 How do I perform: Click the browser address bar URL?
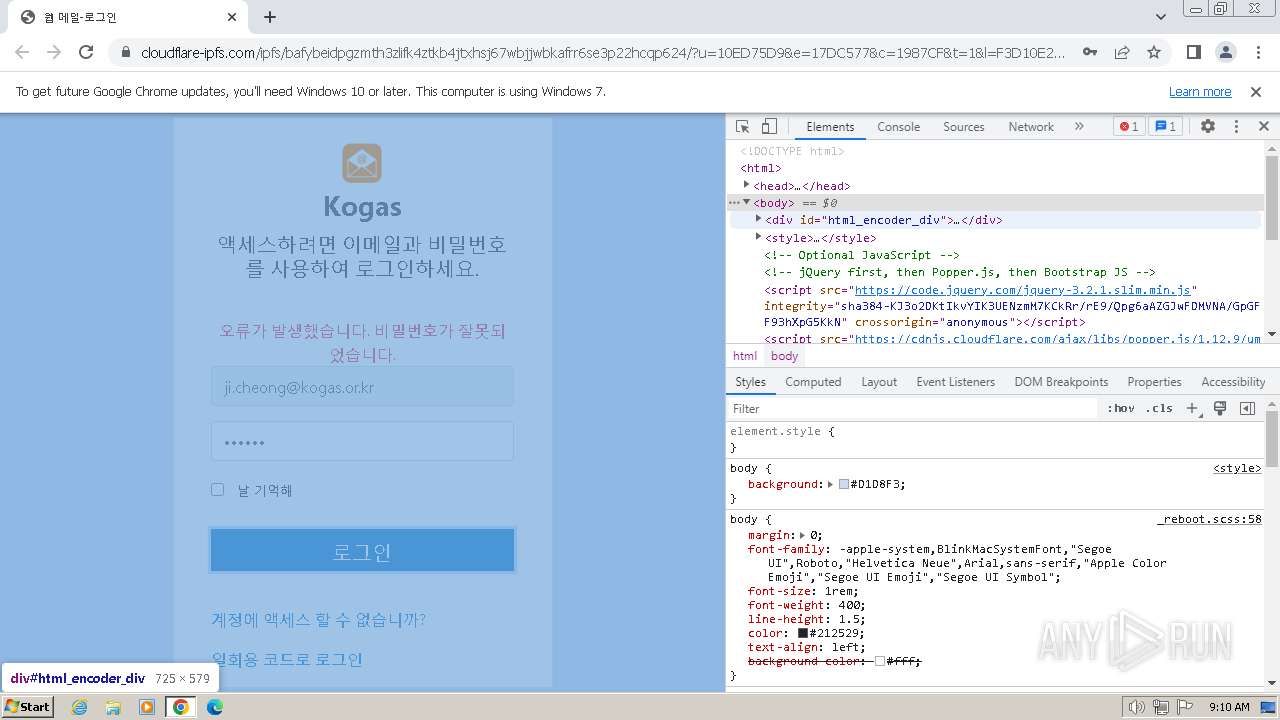[x=603, y=52]
